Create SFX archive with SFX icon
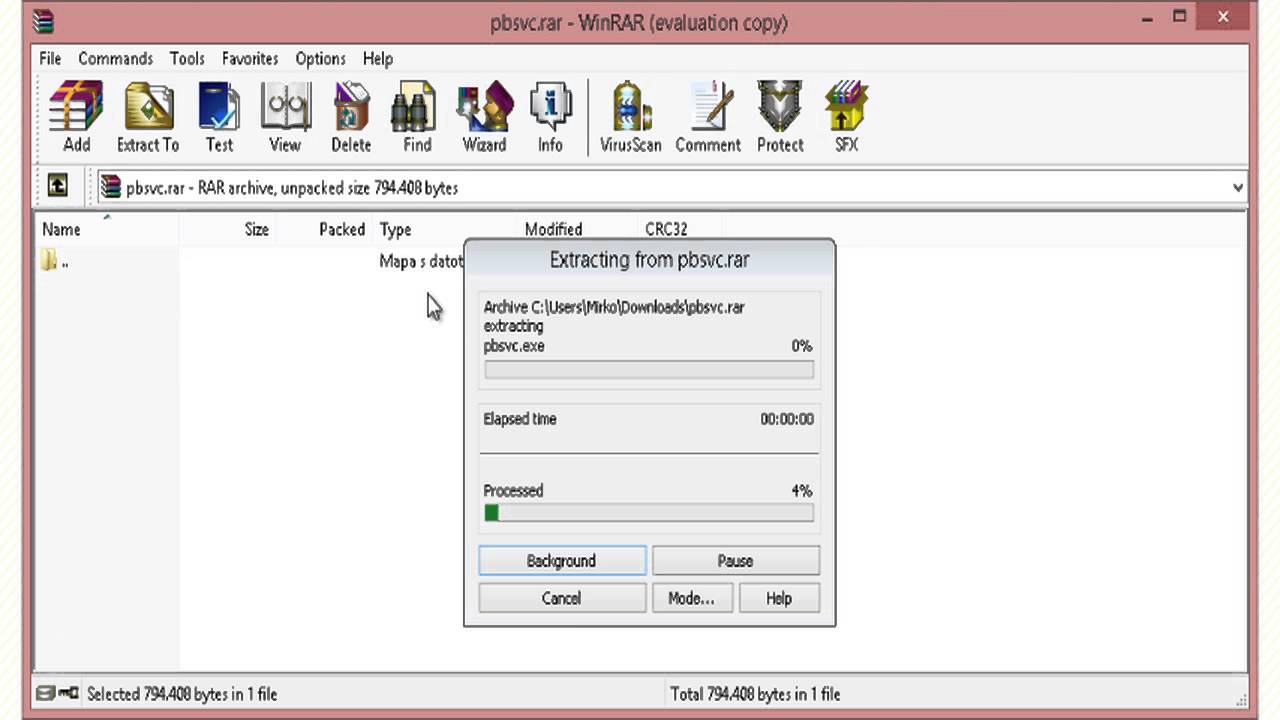 846,117
